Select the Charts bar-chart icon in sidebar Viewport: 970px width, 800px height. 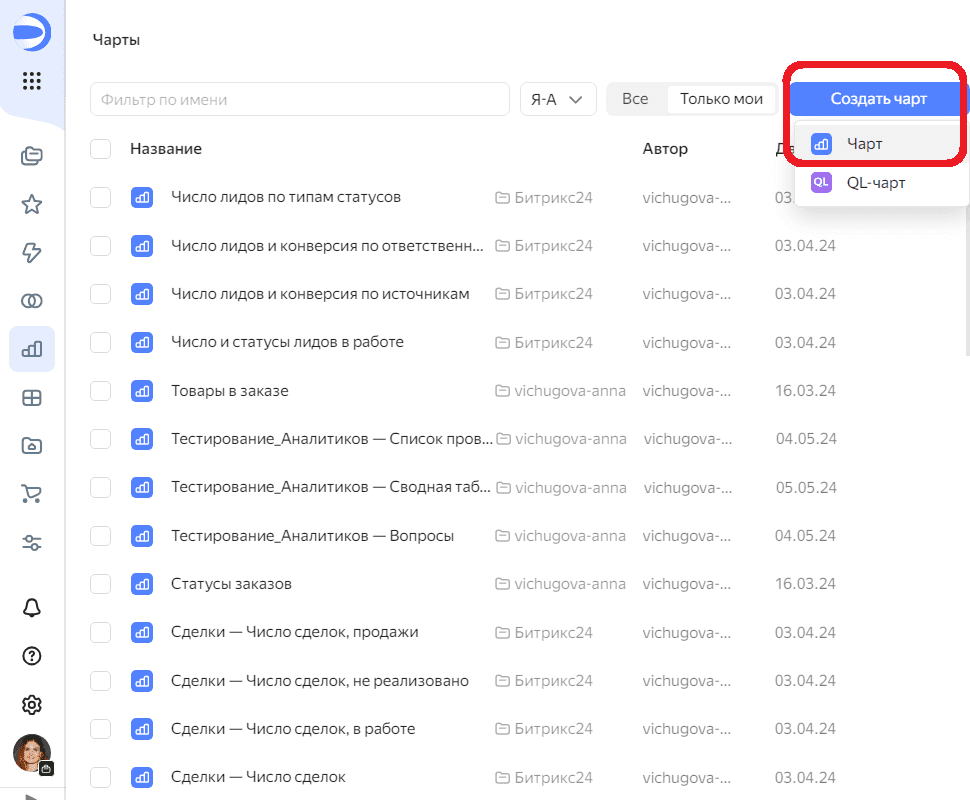click(x=32, y=349)
